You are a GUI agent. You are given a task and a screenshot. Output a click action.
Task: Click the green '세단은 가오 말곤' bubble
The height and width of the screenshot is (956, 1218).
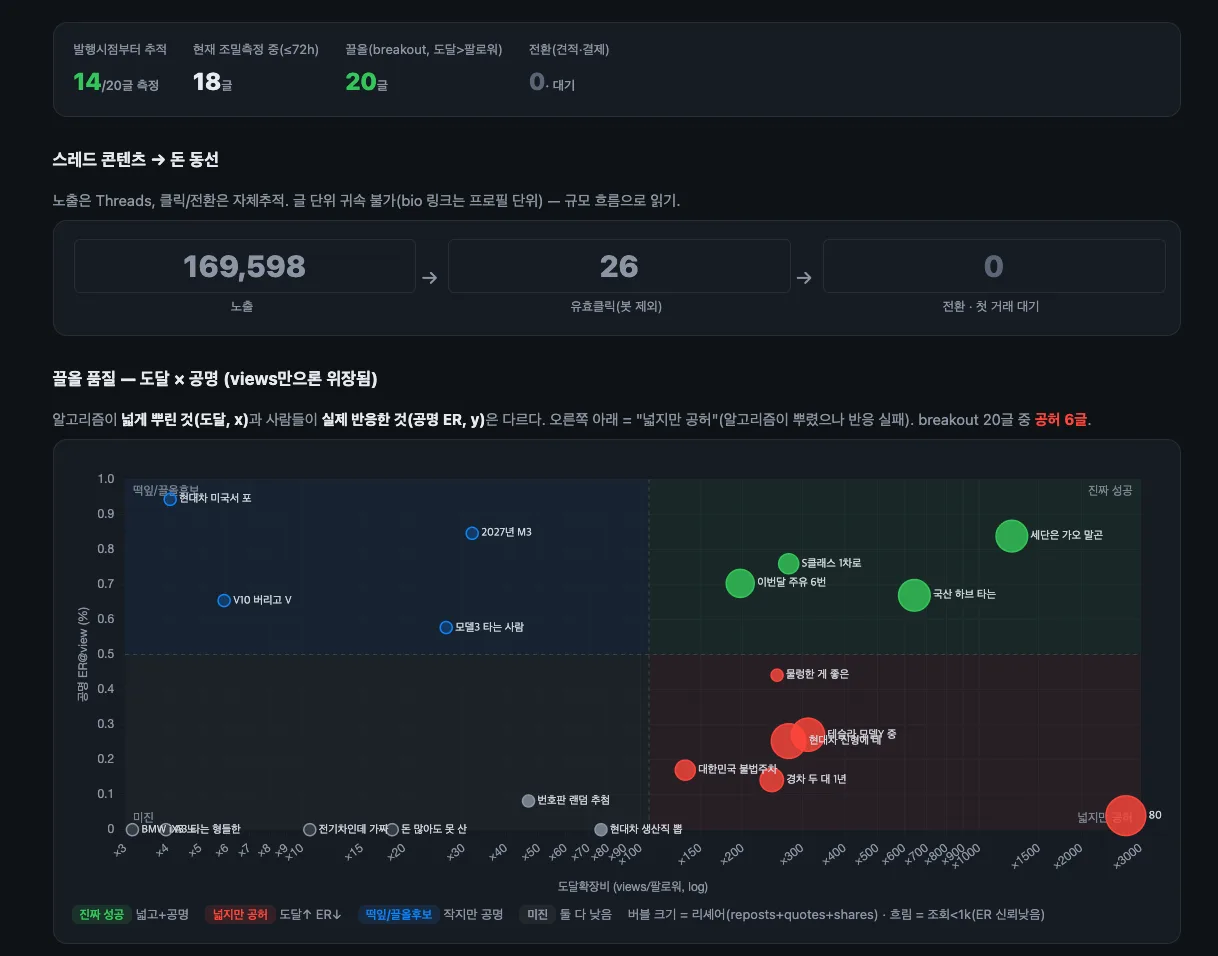pos(1011,535)
